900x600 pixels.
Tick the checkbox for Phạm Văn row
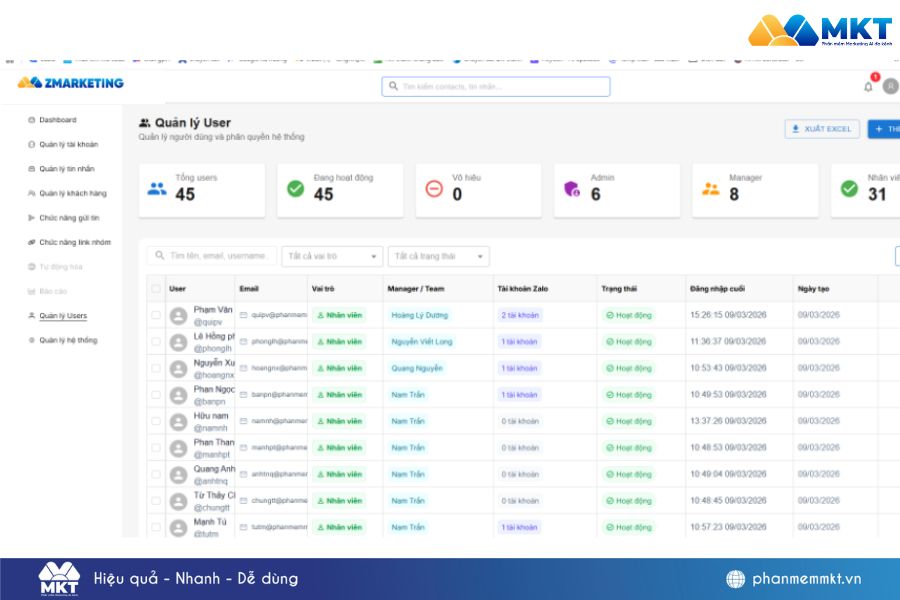[x=156, y=315]
